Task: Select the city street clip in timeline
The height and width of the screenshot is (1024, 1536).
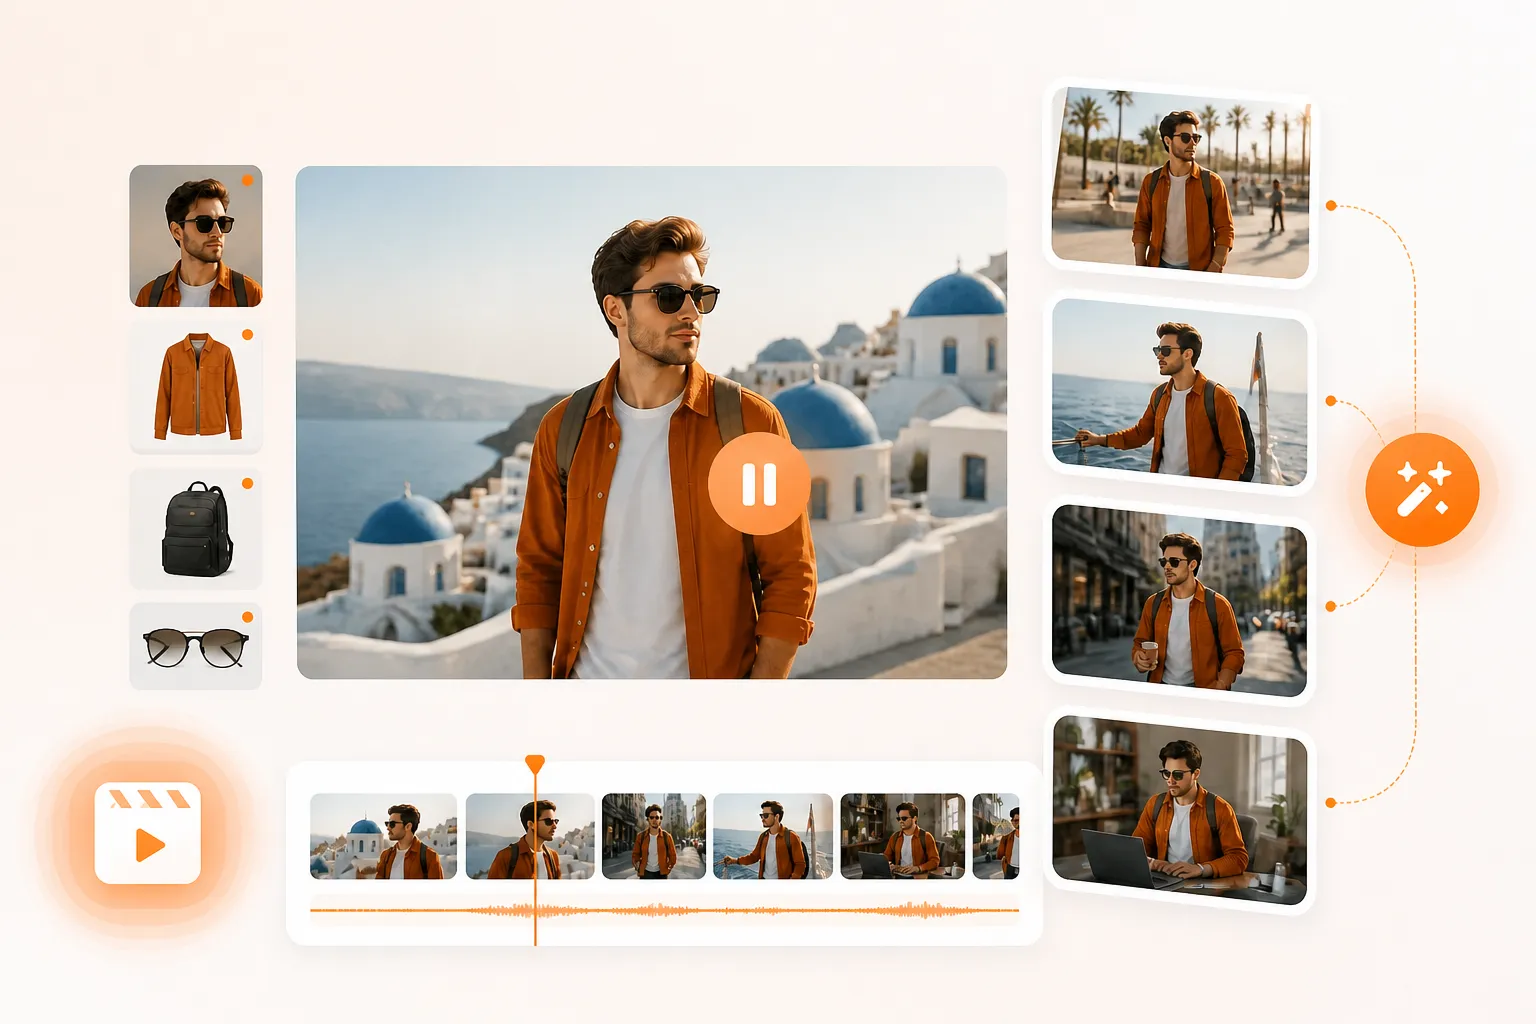Action: pyautogui.click(x=654, y=837)
